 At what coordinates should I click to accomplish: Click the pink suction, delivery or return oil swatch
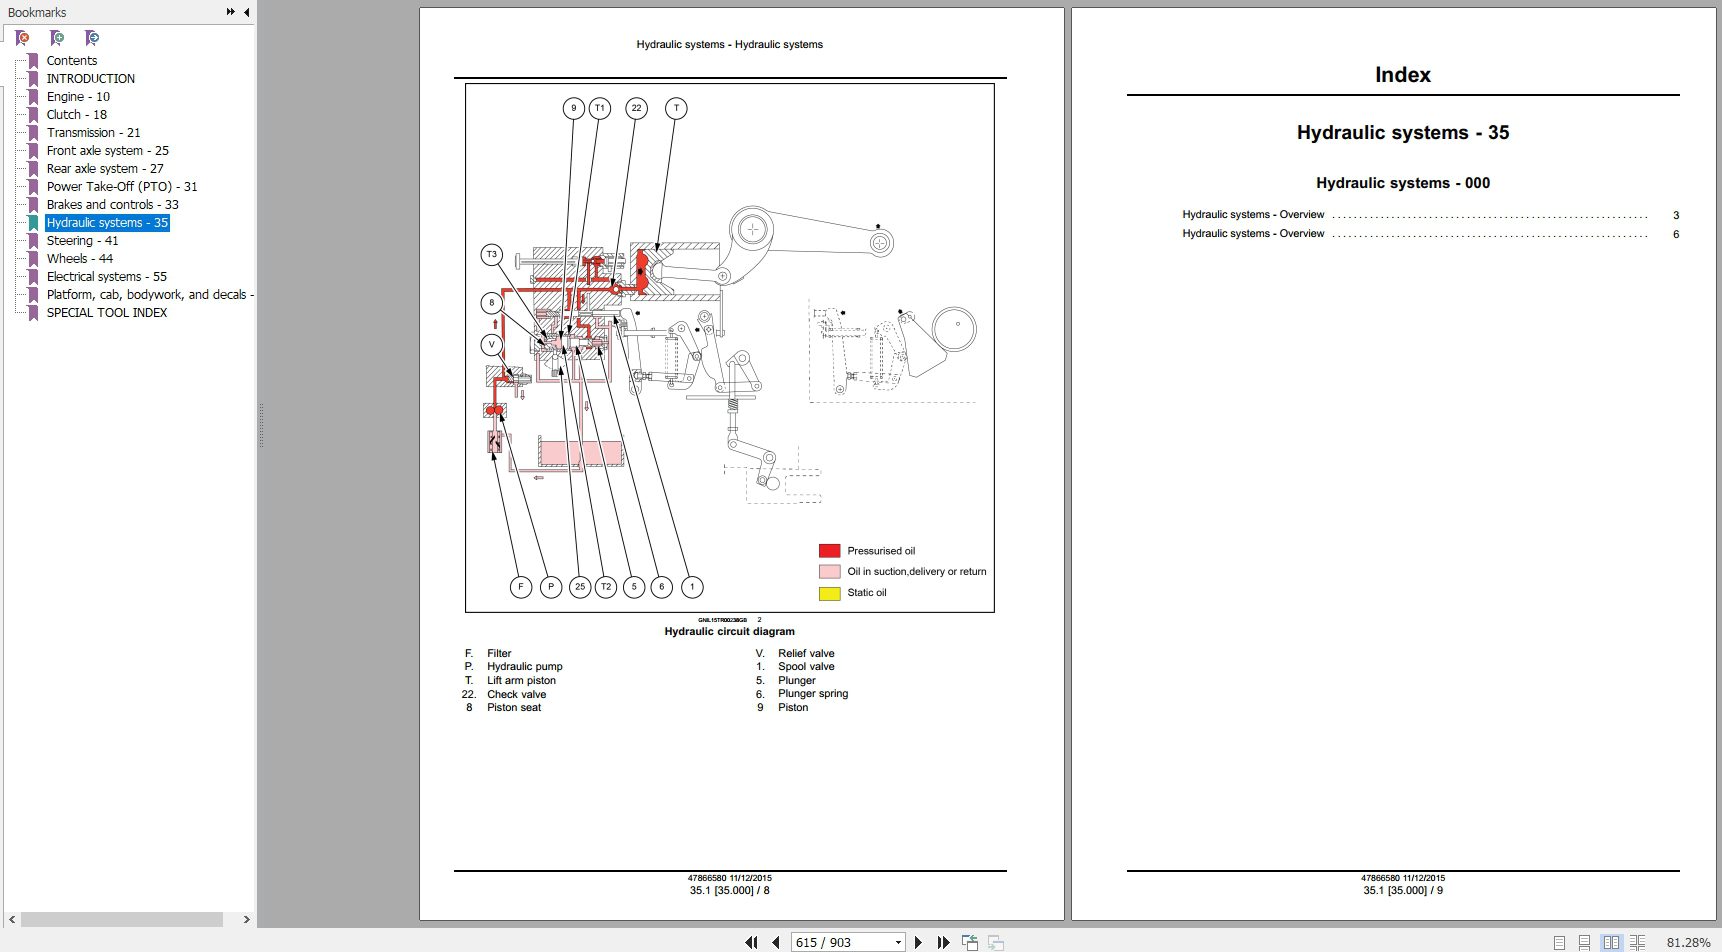pyautogui.click(x=829, y=572)
